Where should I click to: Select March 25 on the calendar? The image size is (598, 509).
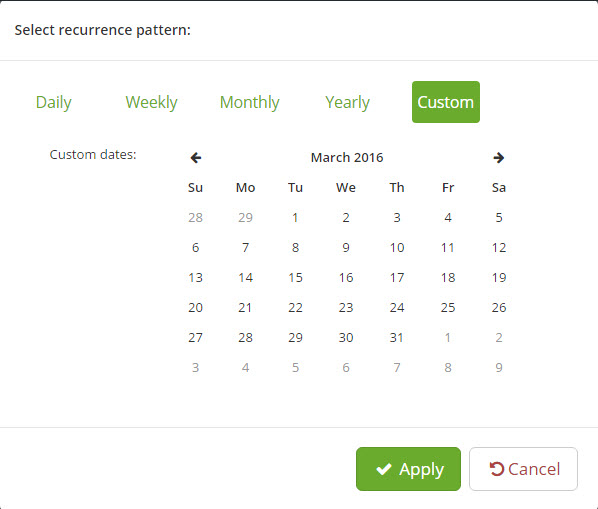pos(448,308)
